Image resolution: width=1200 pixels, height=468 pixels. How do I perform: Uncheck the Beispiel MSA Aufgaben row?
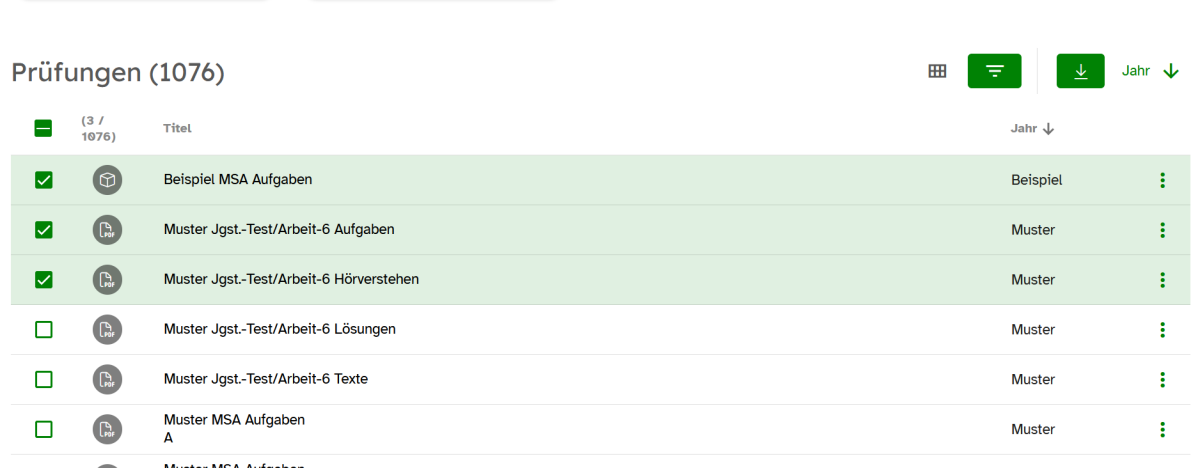click(x=44, y=180)
